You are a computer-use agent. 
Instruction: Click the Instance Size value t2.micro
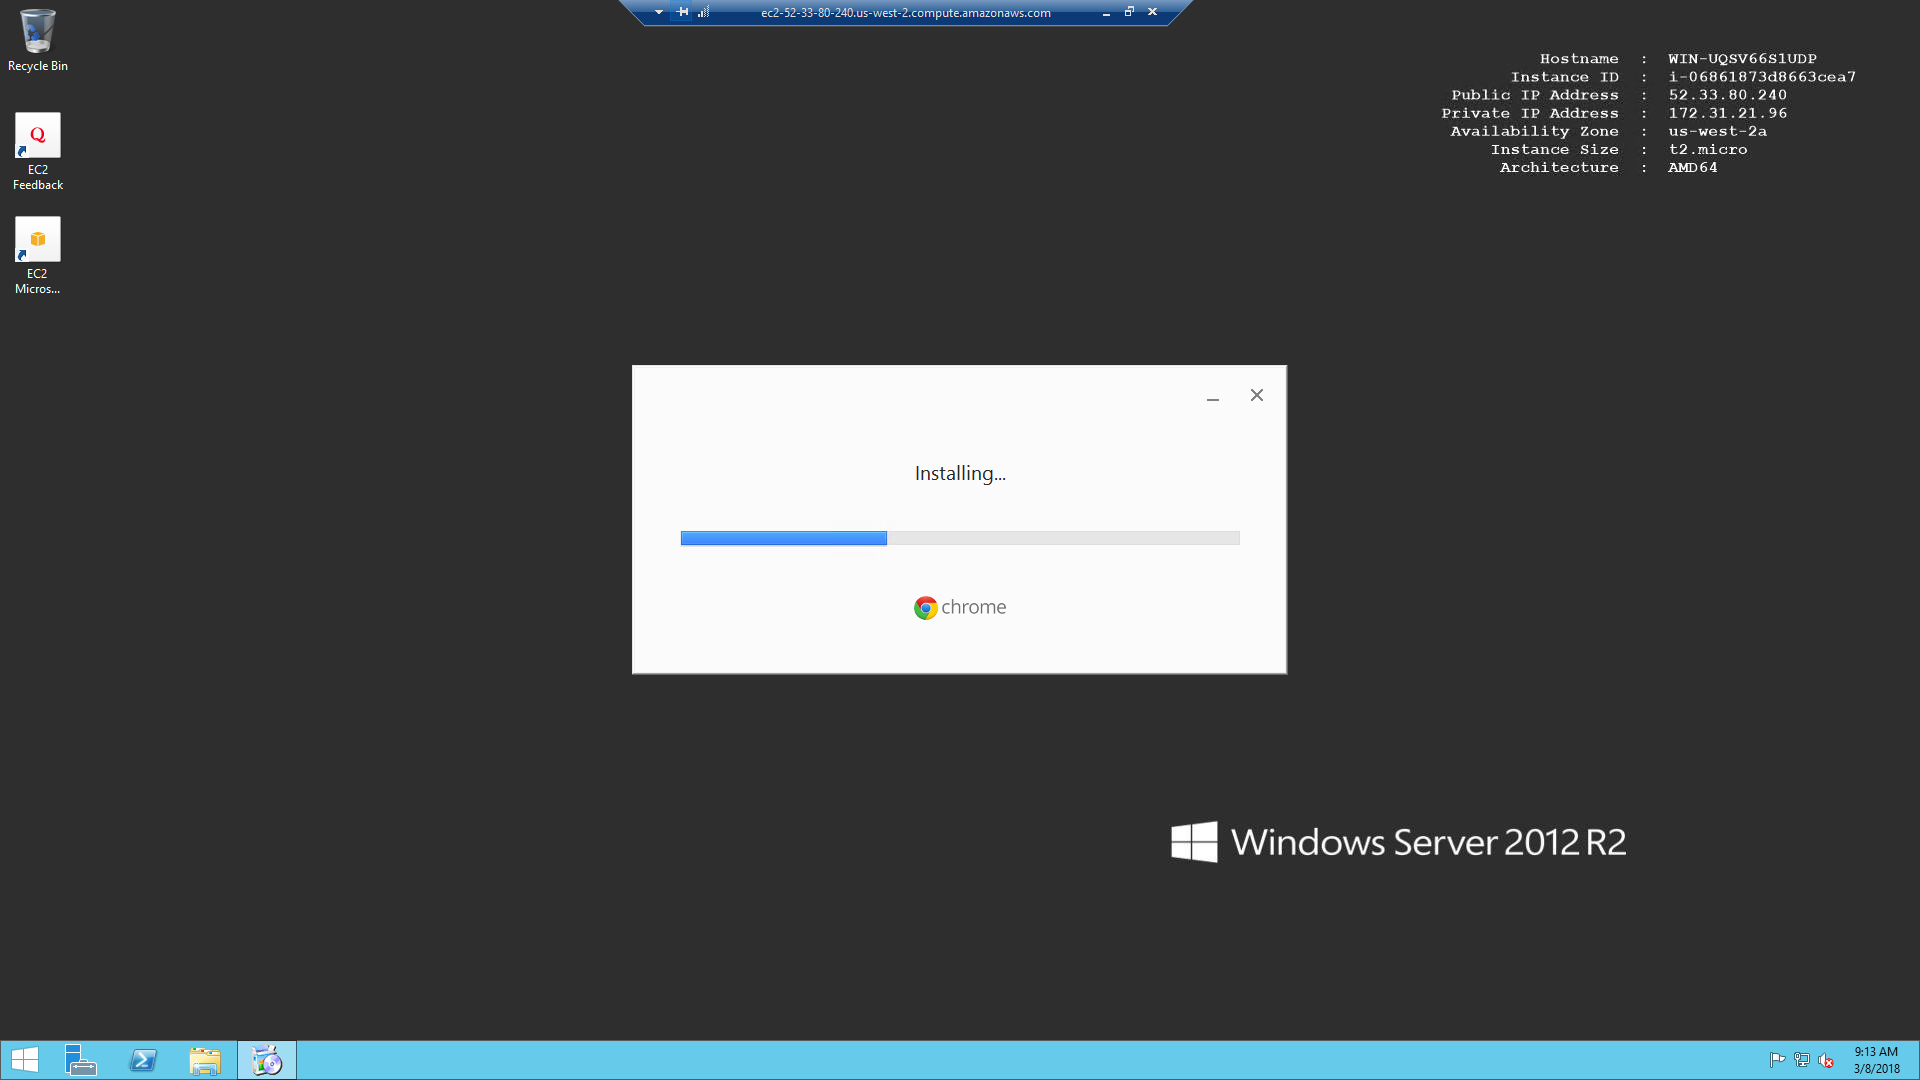1707,149
